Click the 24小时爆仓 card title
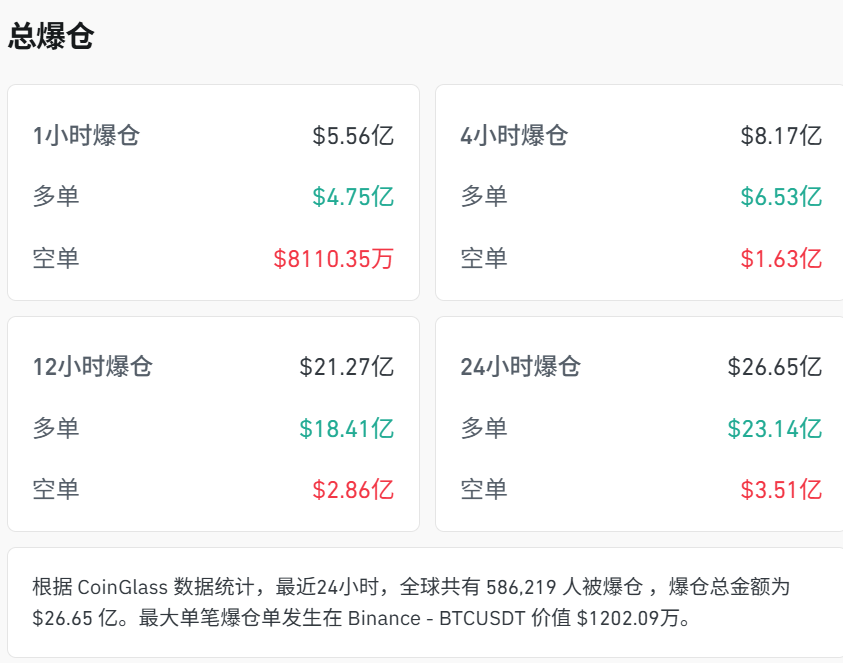This screenshot has height=663, width=843. pos(521,367)
